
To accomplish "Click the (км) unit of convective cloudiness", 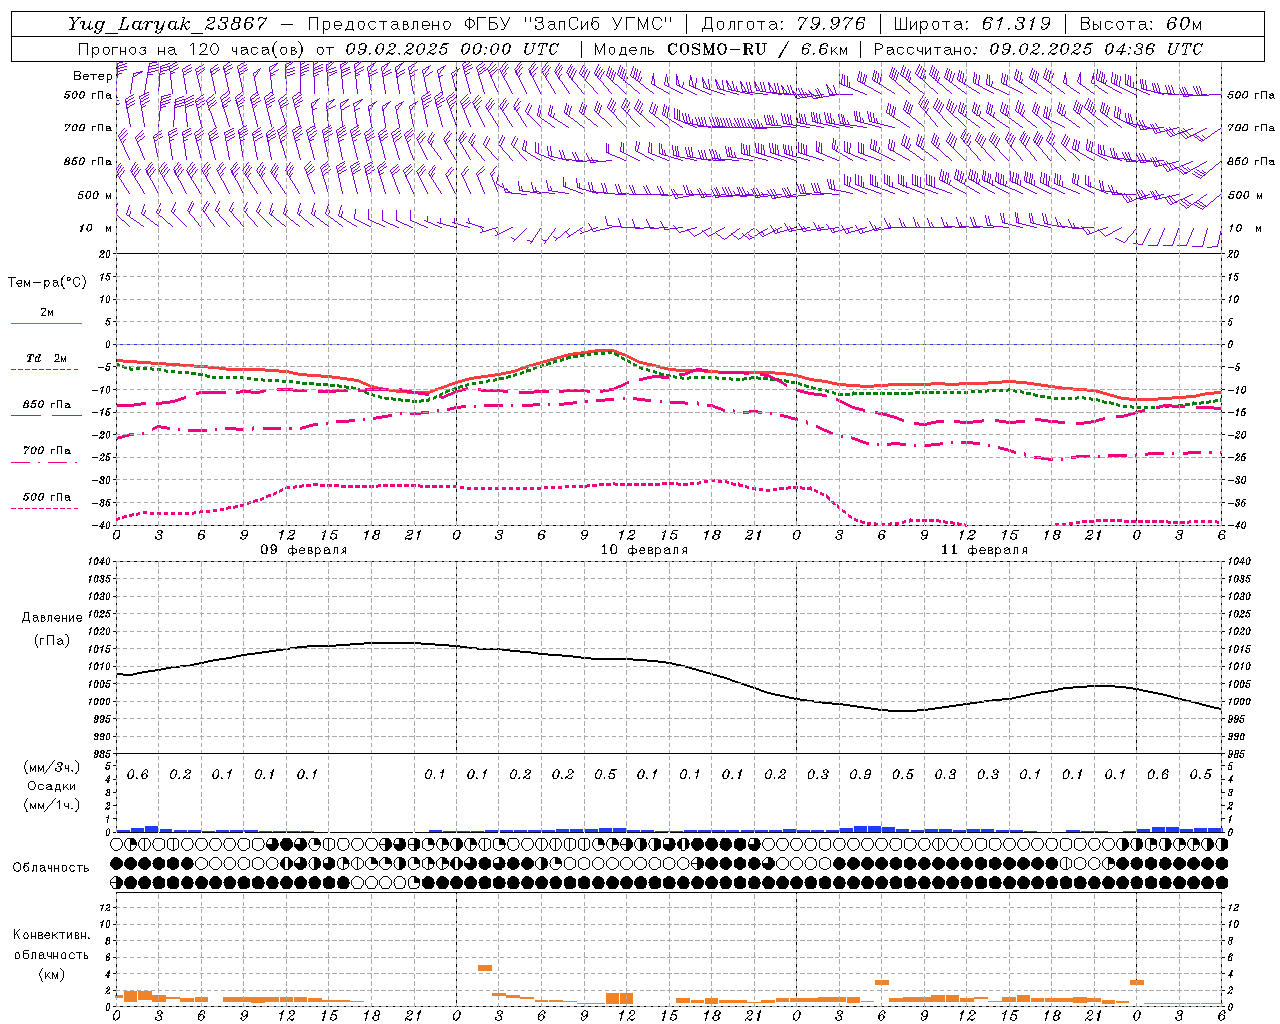I will (x=51, y=974).
